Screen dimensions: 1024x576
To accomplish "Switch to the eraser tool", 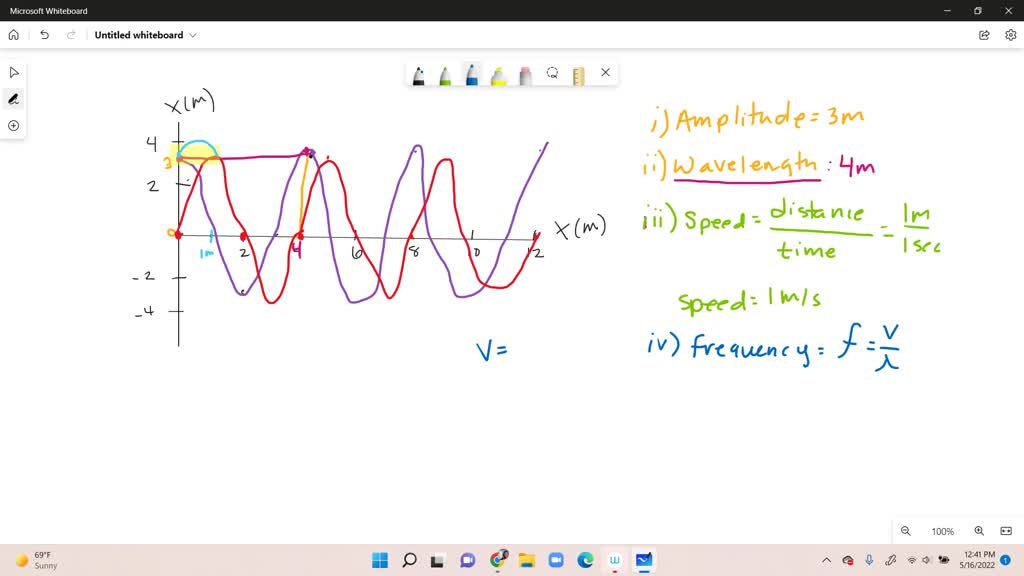I will tap(524, 73).
